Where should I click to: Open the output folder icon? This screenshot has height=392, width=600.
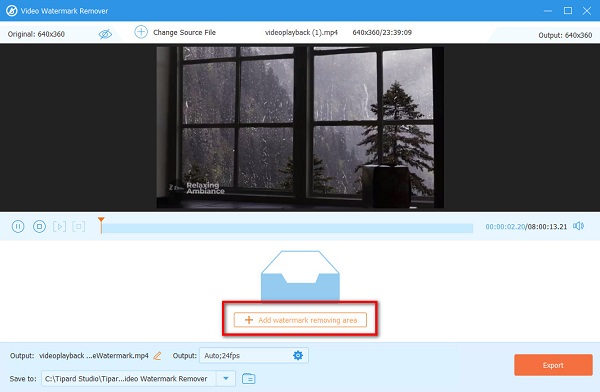pos(249,379)
